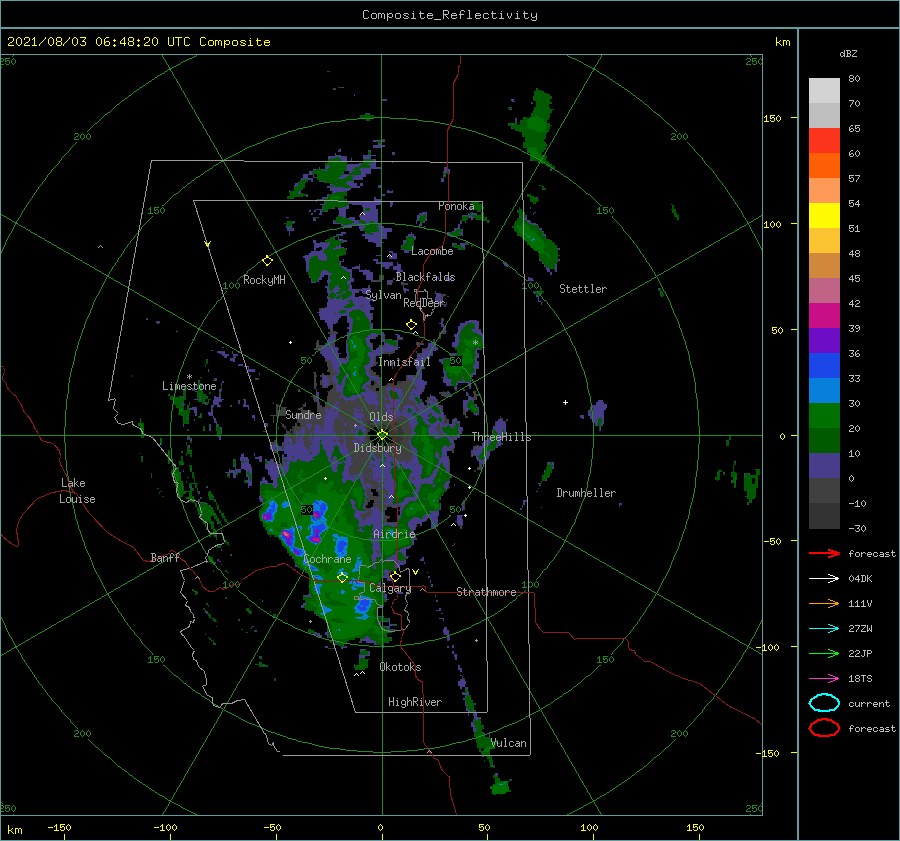
Task: Click the red forecast ellipse icon
Action: click(x=824, y=728)
